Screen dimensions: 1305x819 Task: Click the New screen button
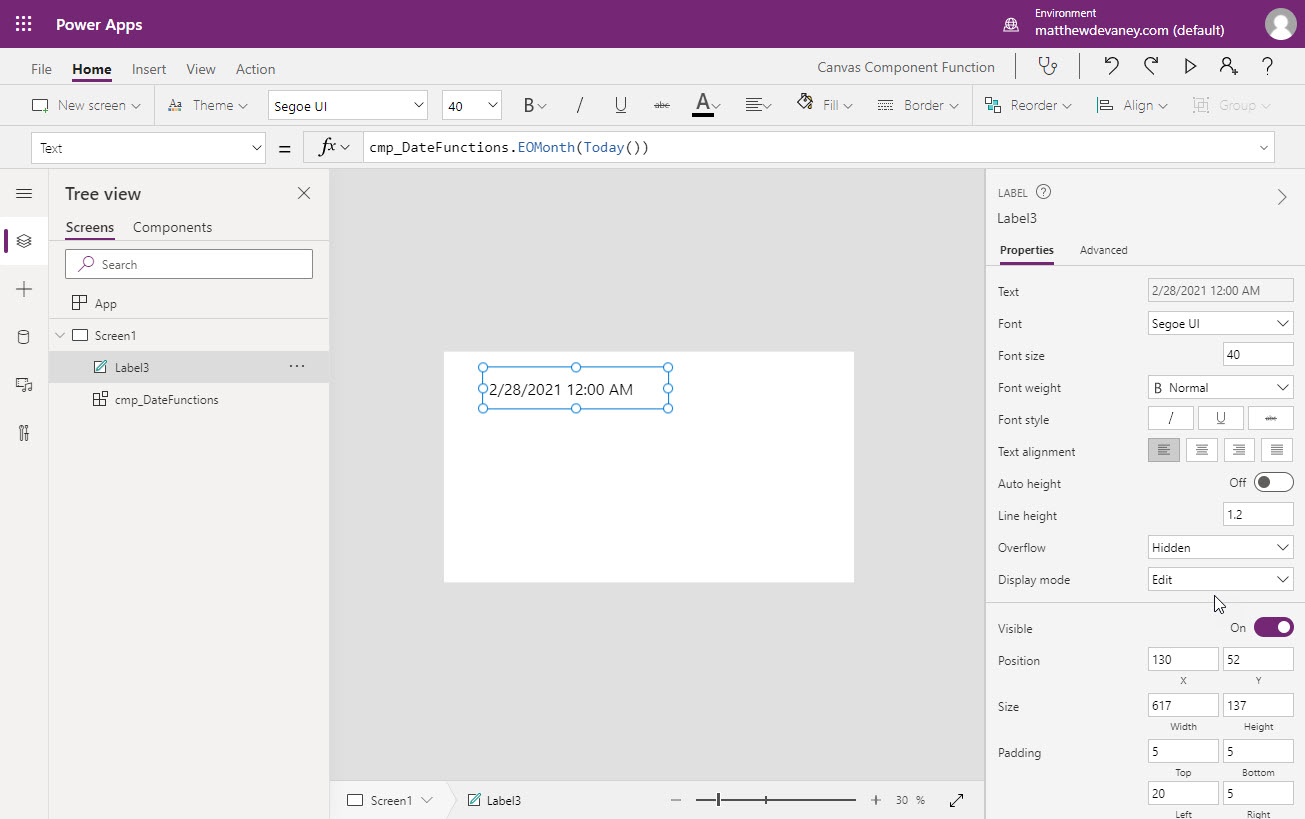pyautogui.click(x=86, y=105)
